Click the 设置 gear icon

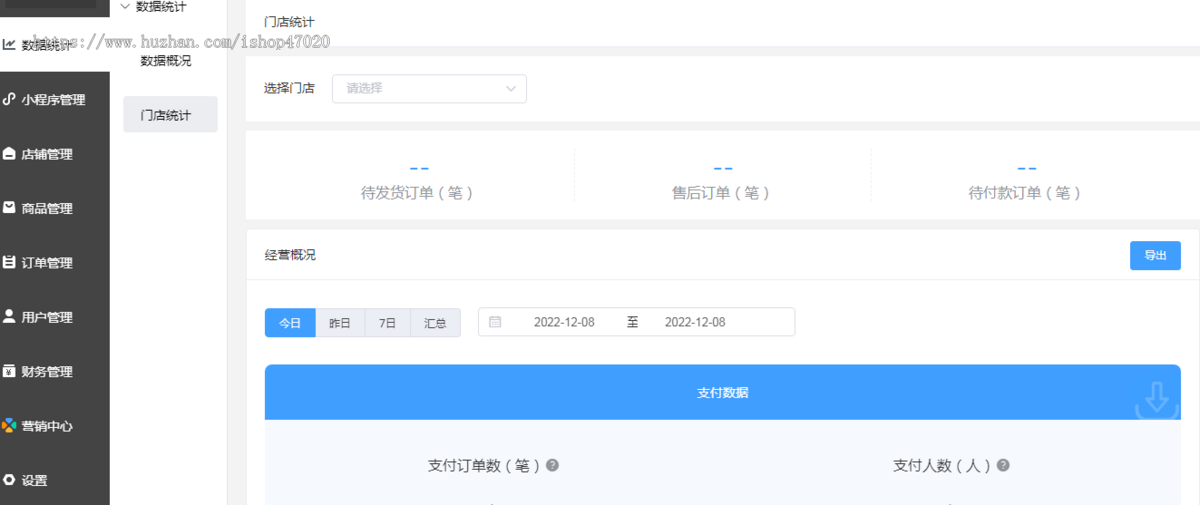(x=9, y=479)
